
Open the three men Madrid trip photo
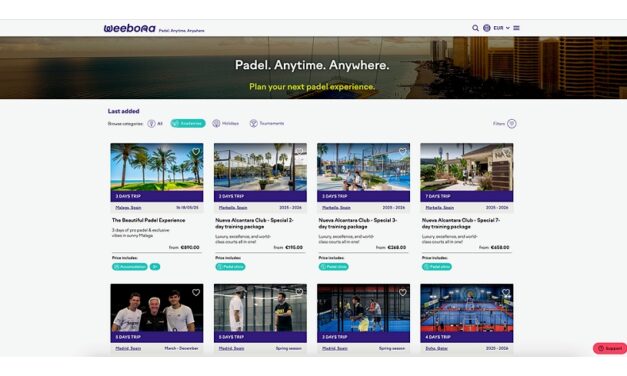click(157, 308)
